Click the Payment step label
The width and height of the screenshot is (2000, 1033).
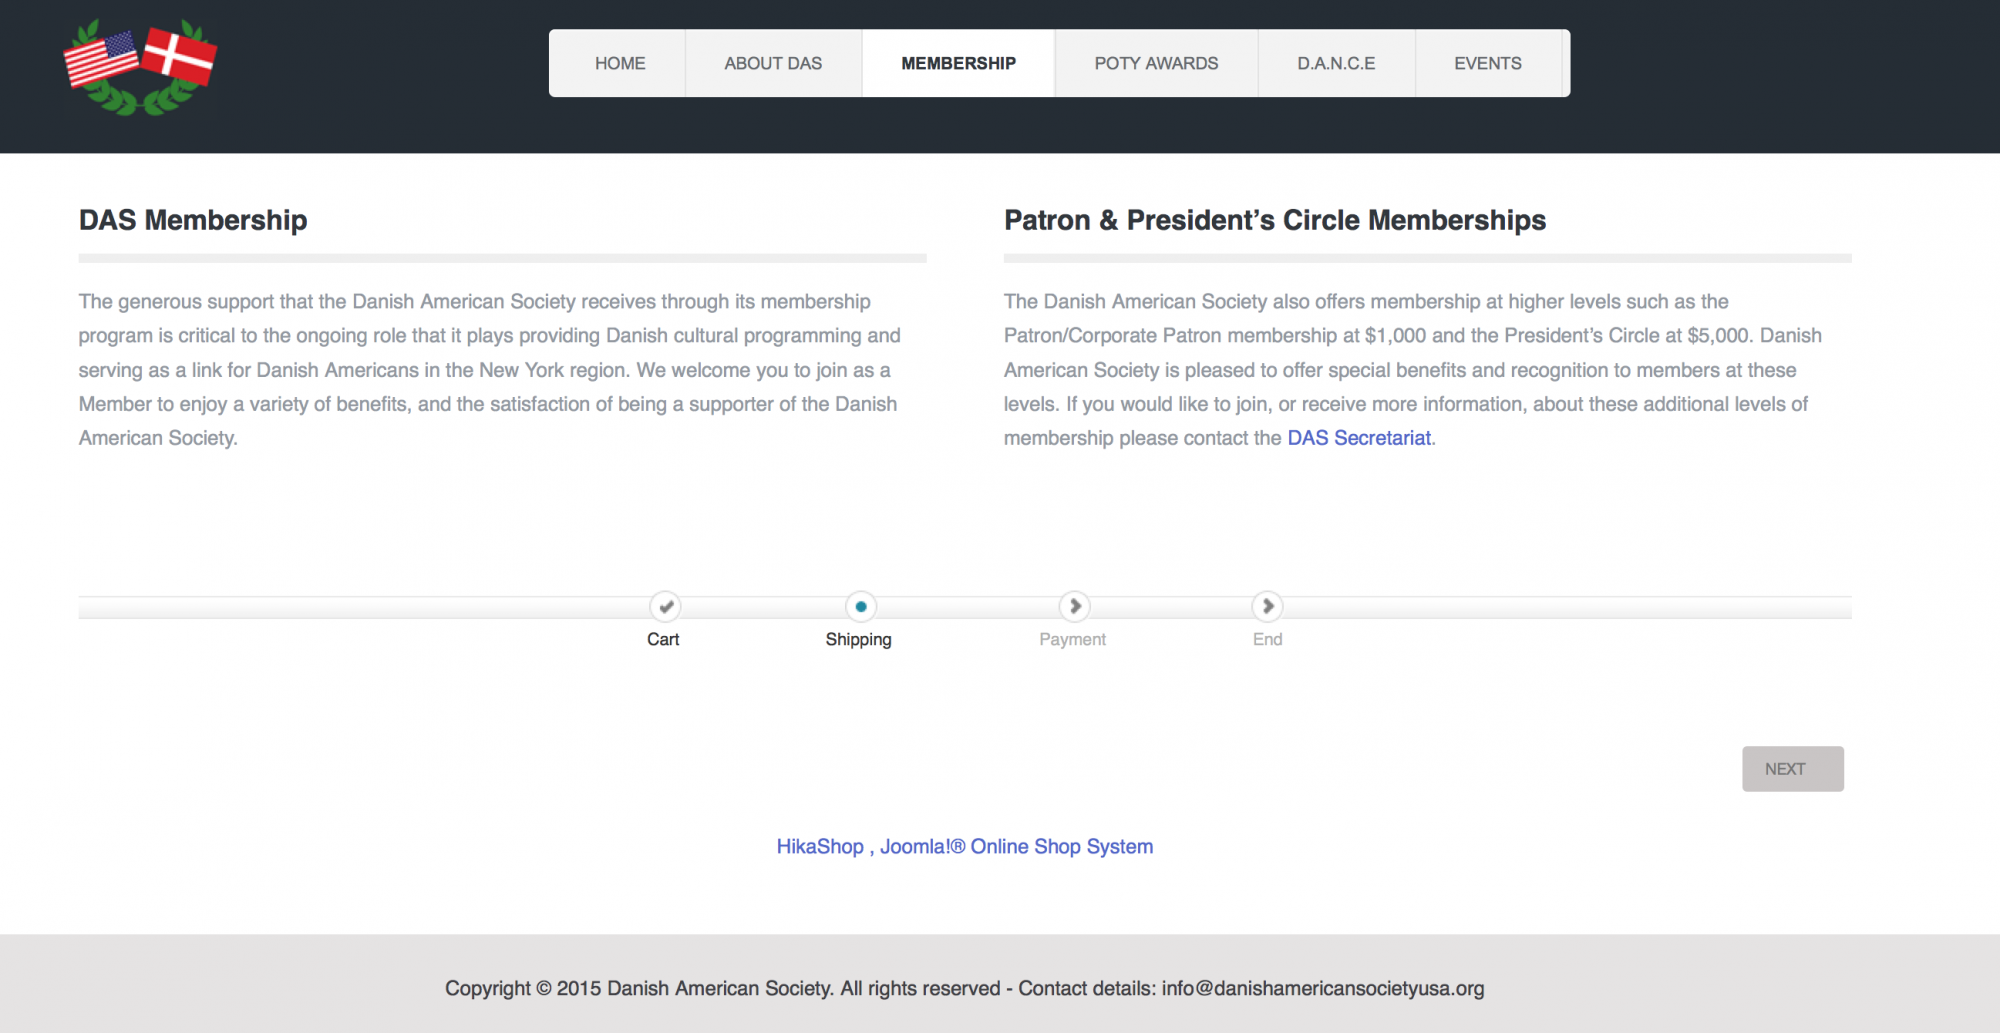click(1072, 639)
